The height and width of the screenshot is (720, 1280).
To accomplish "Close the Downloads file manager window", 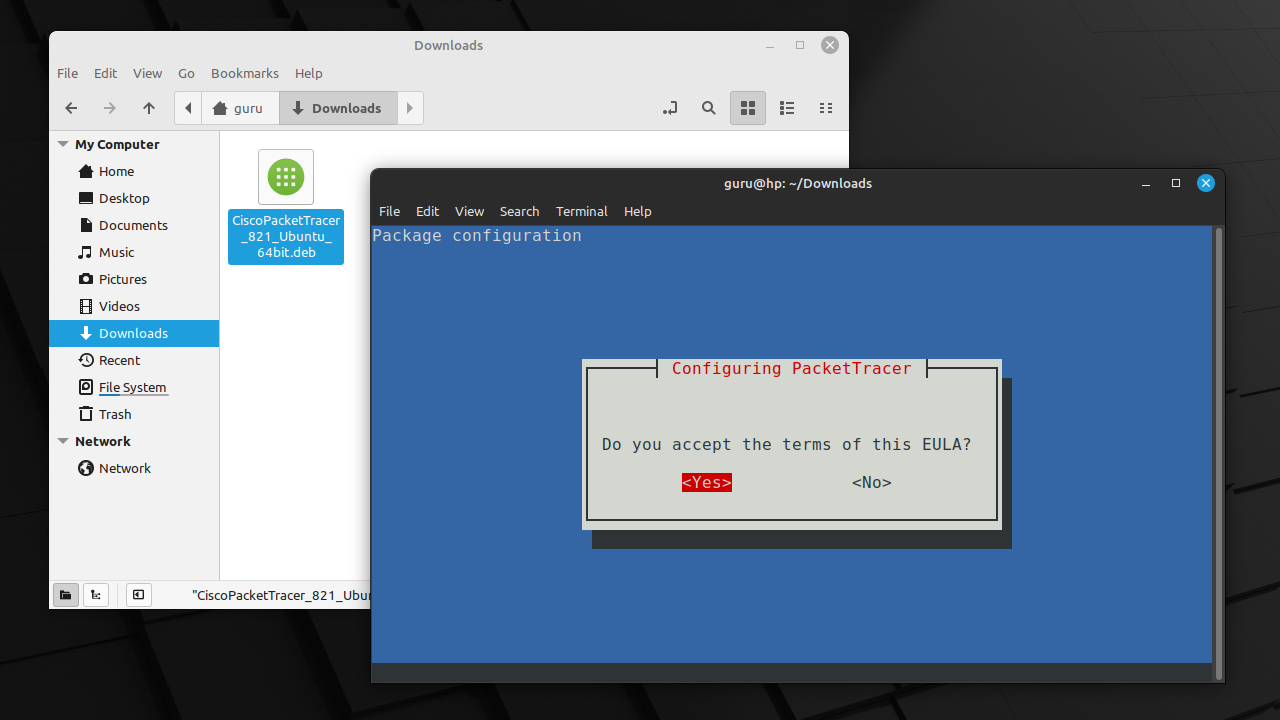I will coord(830,45).
